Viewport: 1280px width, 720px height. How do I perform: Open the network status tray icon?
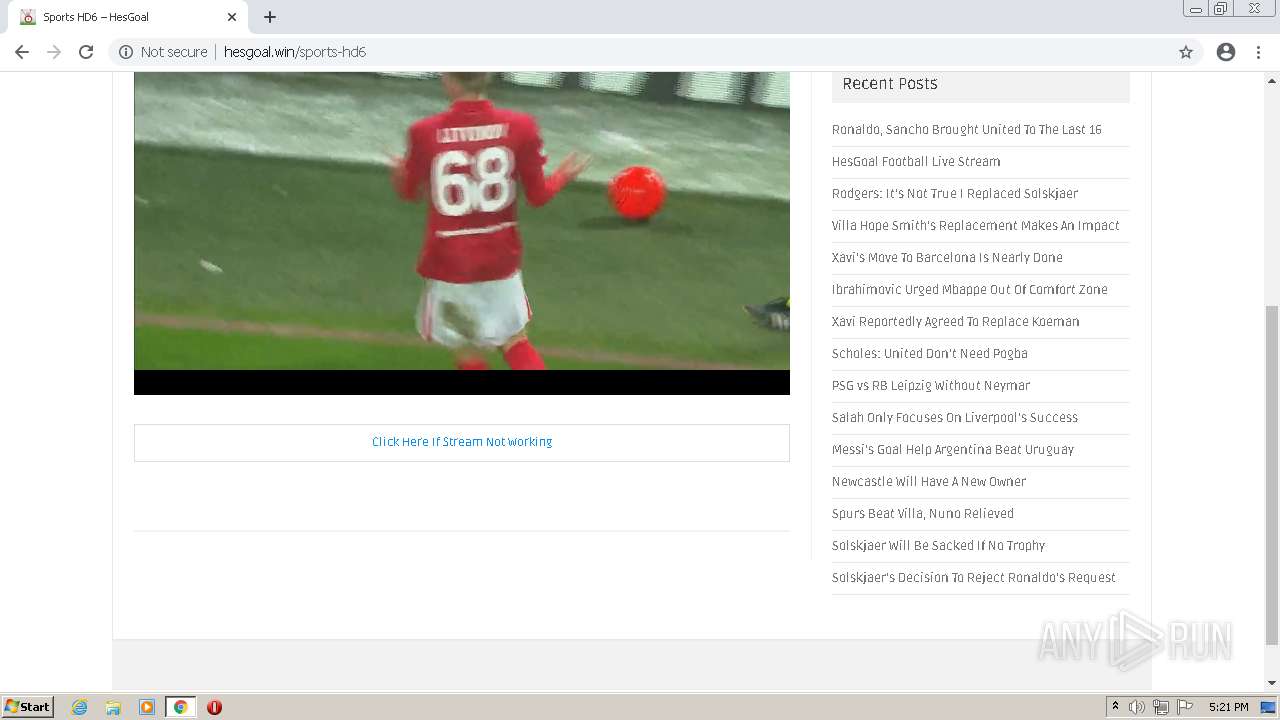point(1161,707)
